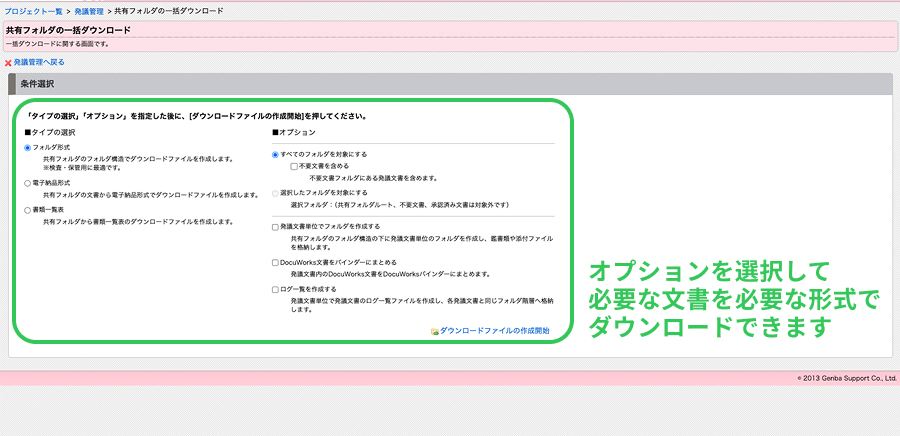This screenshot has height=436, width=900.
Task: Choose the 書類一覧表 type option
Action: (x=28, y=210)
